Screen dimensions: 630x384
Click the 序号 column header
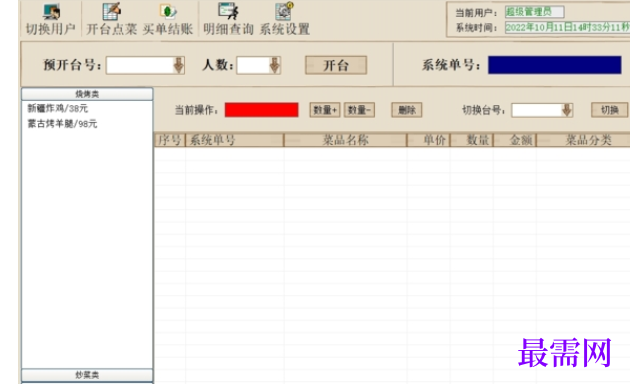pyautogui.click(x=170, y=140)
